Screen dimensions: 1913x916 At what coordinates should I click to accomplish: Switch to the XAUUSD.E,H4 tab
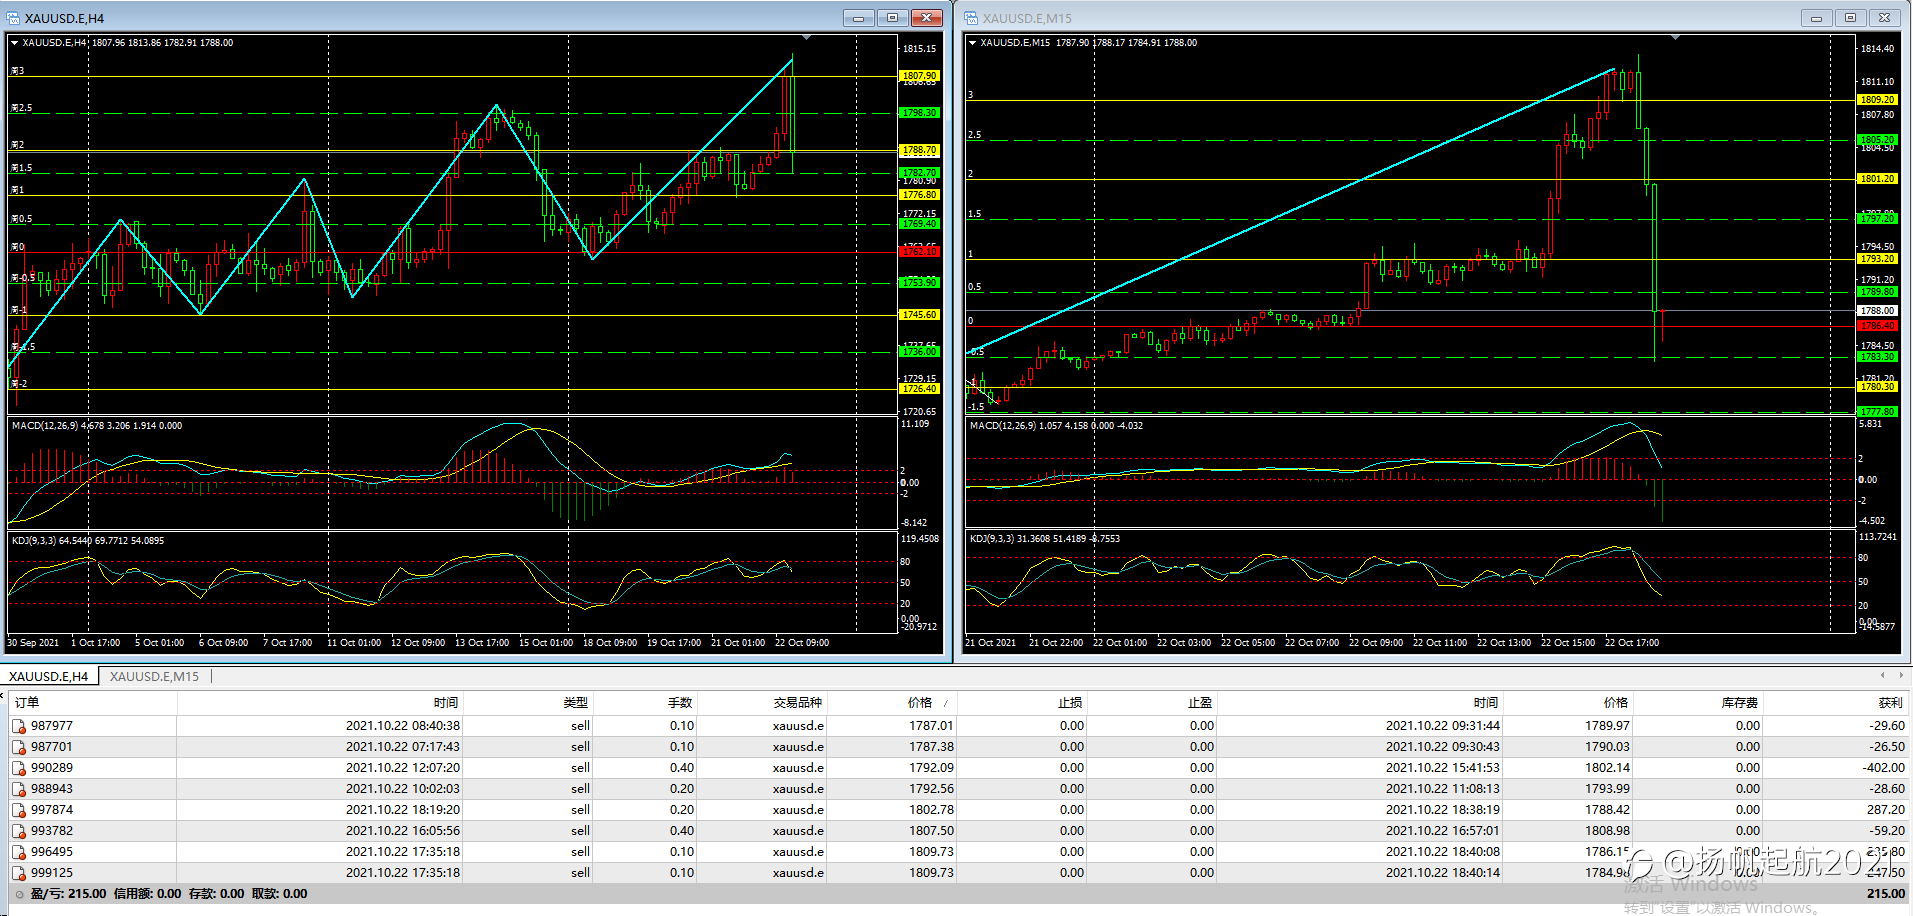[49, 677]
